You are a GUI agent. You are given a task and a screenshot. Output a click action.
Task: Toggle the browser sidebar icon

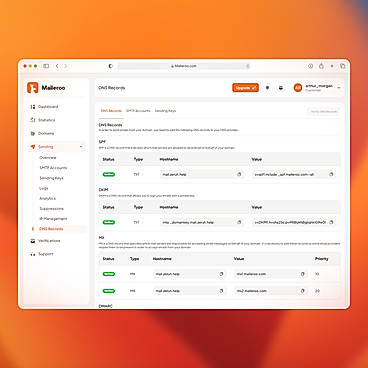coord(46,66)
